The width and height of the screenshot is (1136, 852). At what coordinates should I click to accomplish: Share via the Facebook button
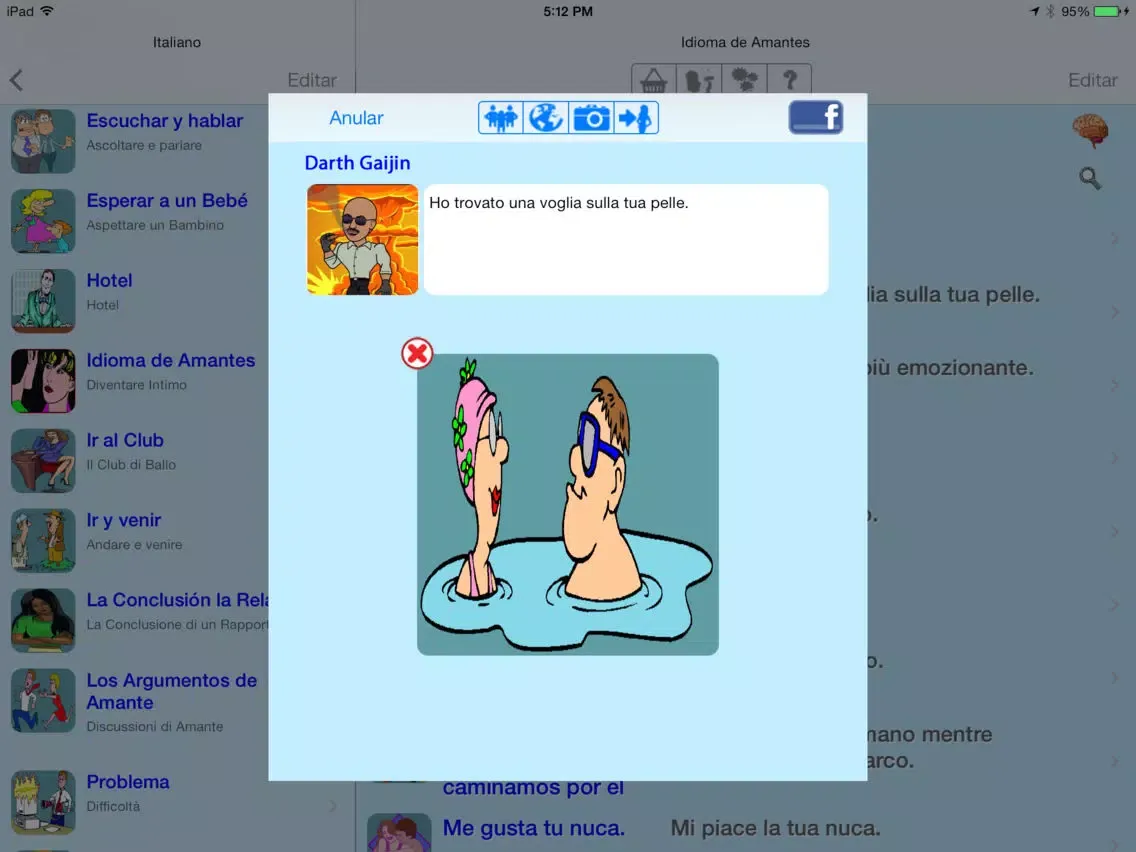[x=815, y=118]
